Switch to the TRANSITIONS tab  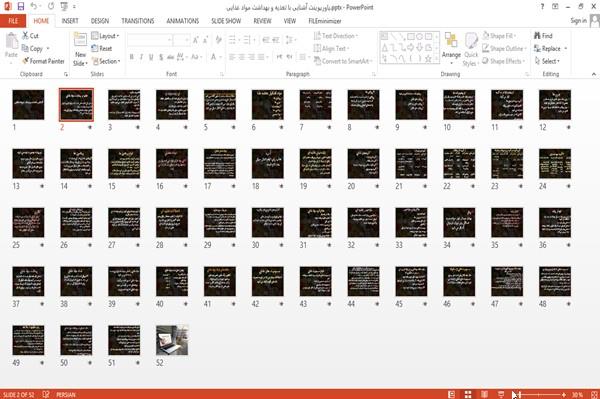(138, 21)
